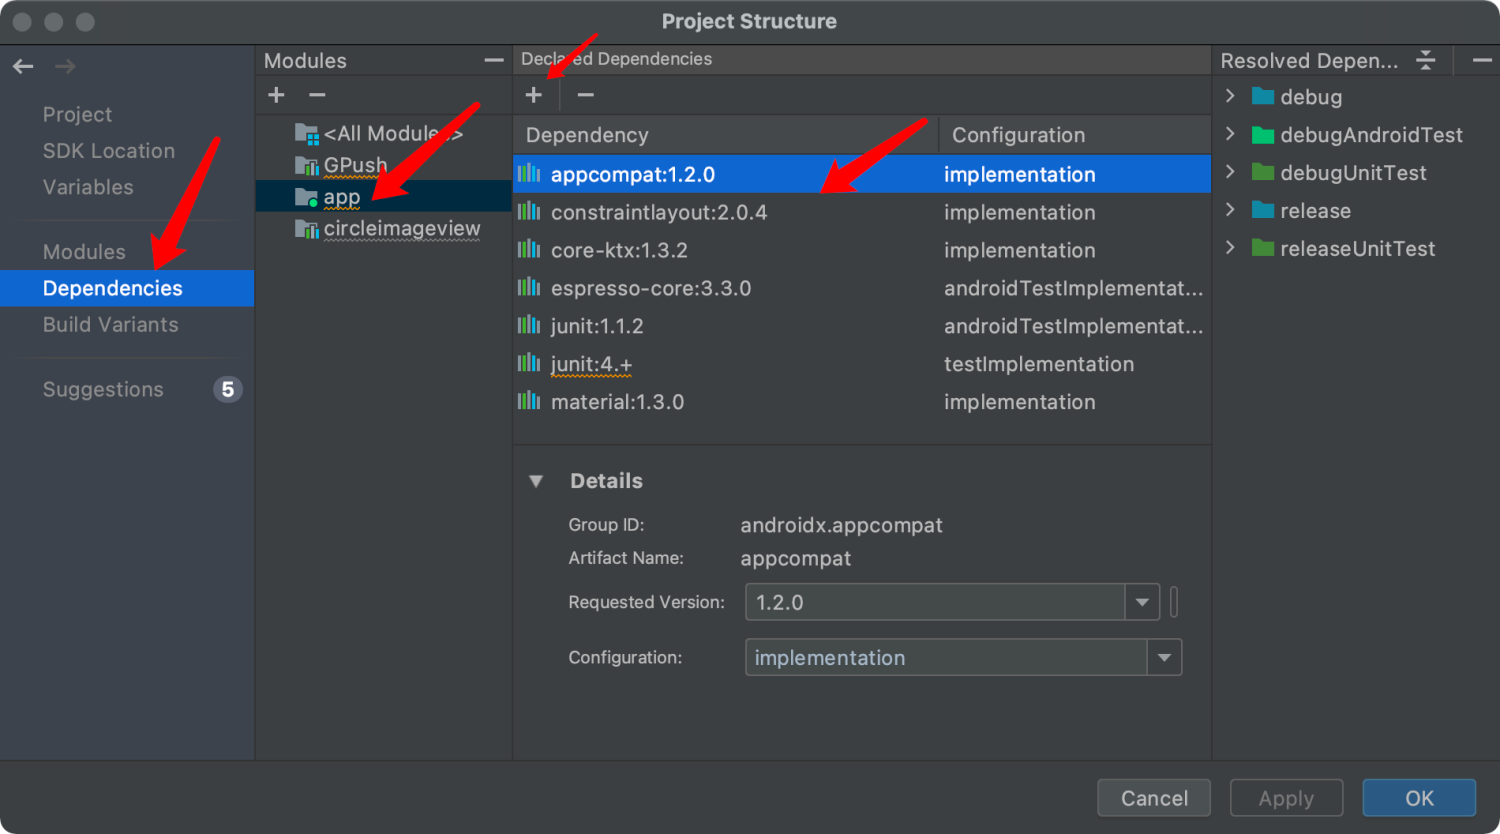The width and height of the screenshot is (1500, 834).
Task: Select the circleimageview module
Action: click(401, 229)
